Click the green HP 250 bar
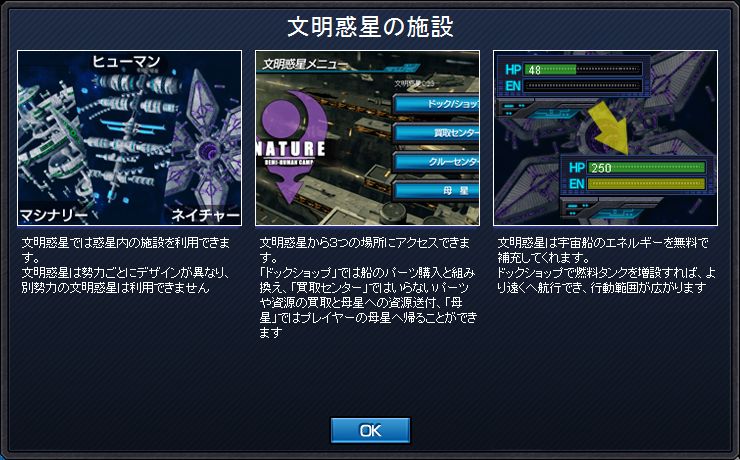Screen dimensions: 740x460 646,167
